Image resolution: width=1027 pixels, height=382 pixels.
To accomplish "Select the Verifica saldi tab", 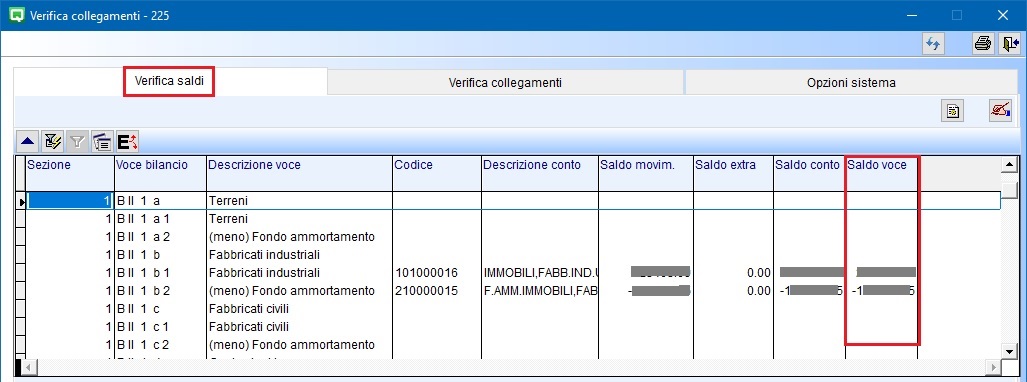I will (x=170, y=81).
